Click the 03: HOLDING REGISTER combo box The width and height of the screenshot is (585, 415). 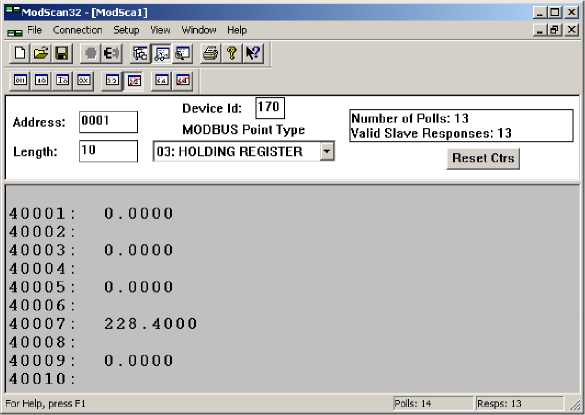(244, 151)
